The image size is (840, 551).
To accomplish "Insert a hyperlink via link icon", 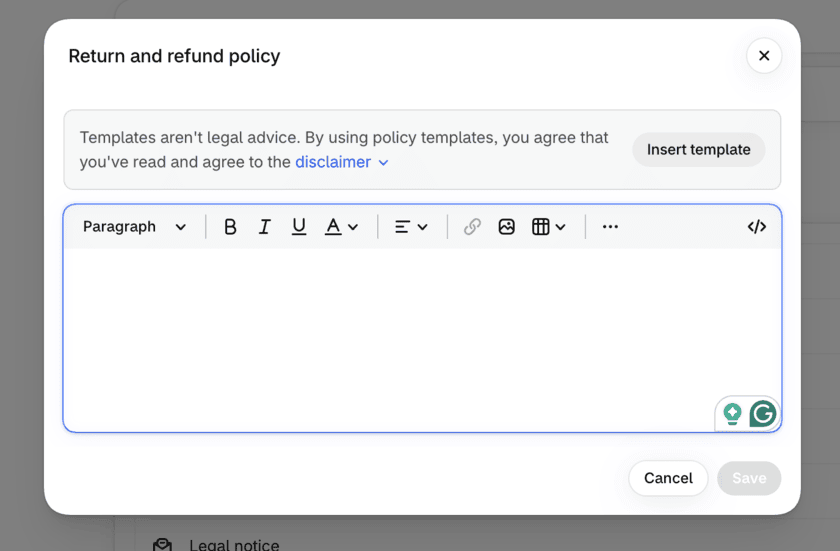I will click(472, 227).
